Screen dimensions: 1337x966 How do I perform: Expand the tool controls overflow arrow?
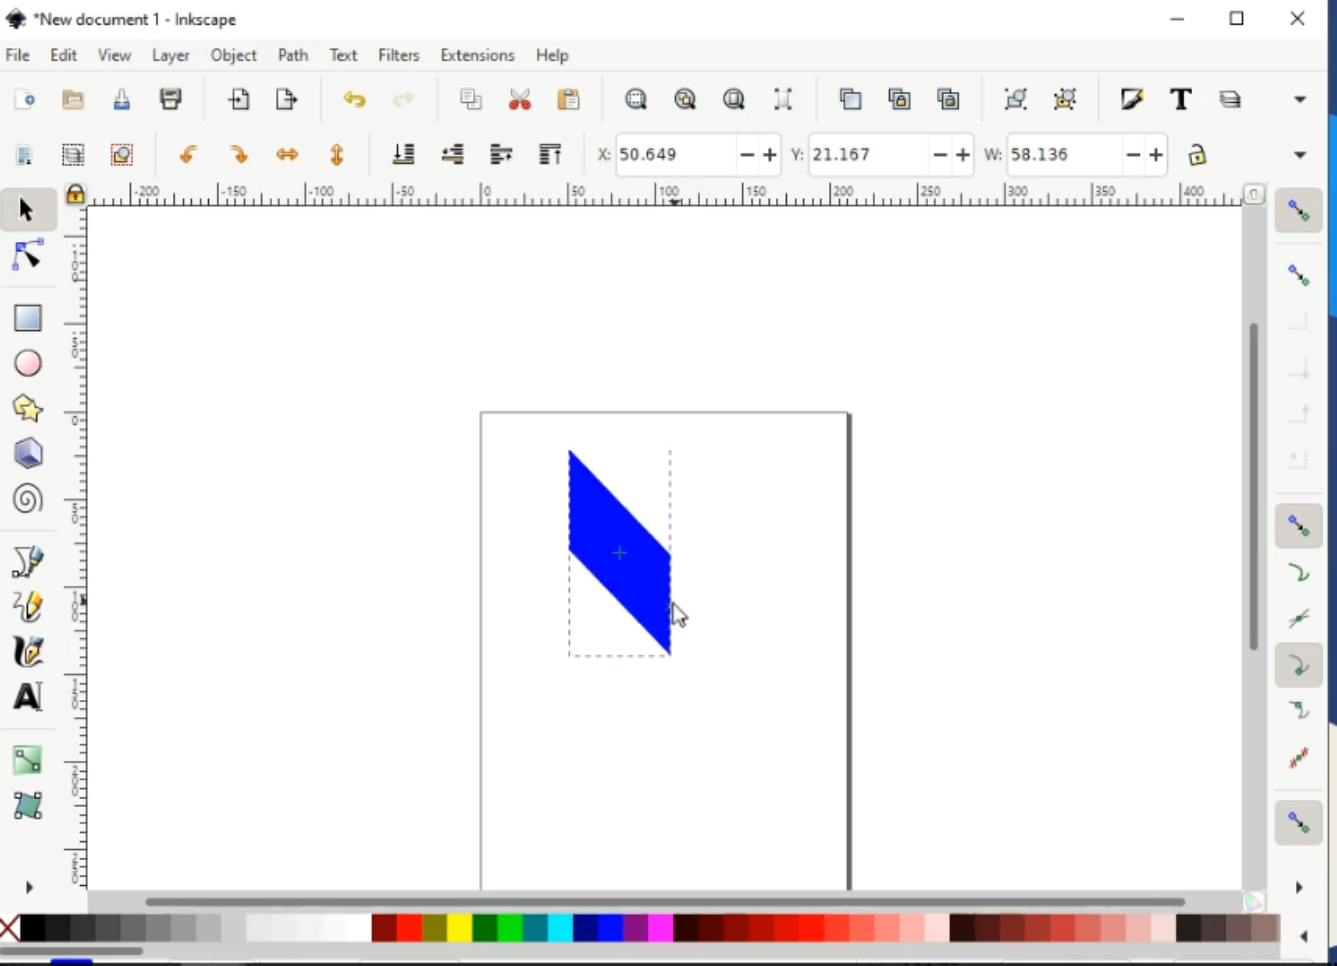tap(1300, 155)
